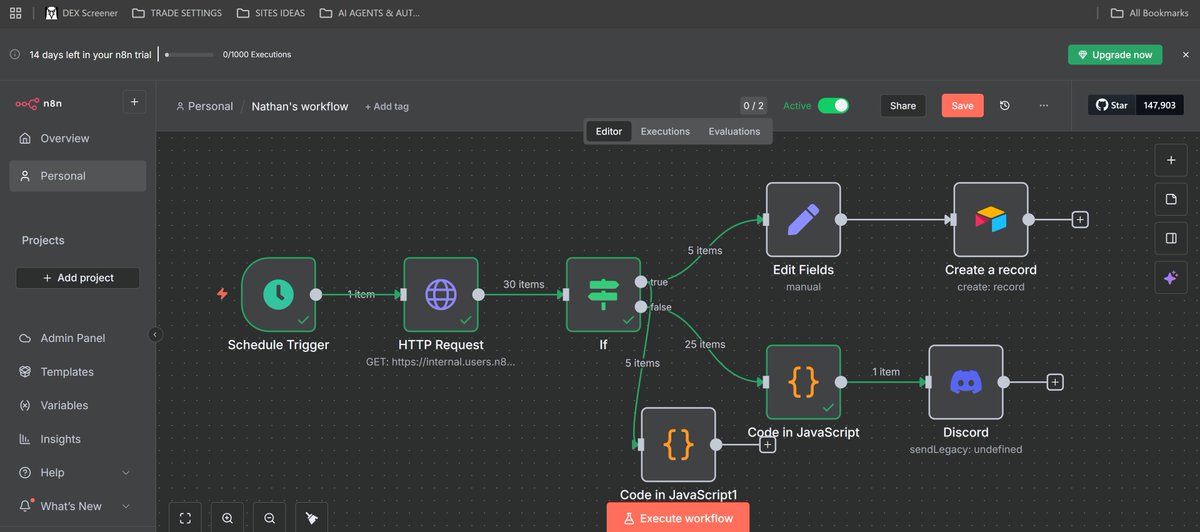Add node after Create a record

tap(1080, 219)
